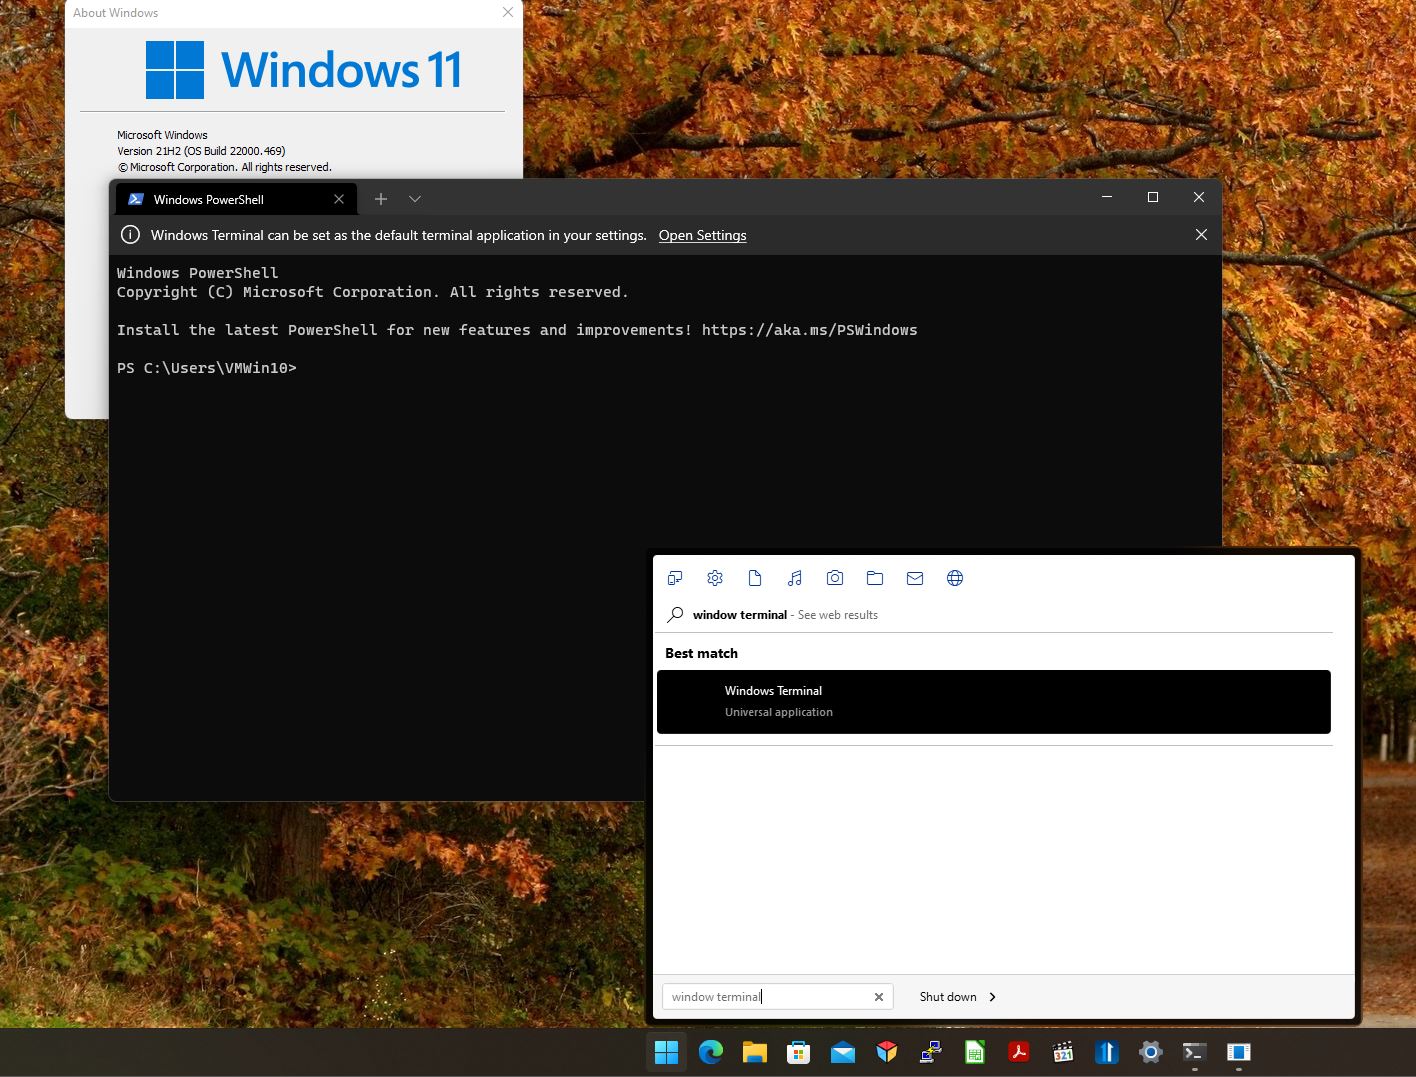Dismiss the default terminal info bar

(x=1201, y=234)
